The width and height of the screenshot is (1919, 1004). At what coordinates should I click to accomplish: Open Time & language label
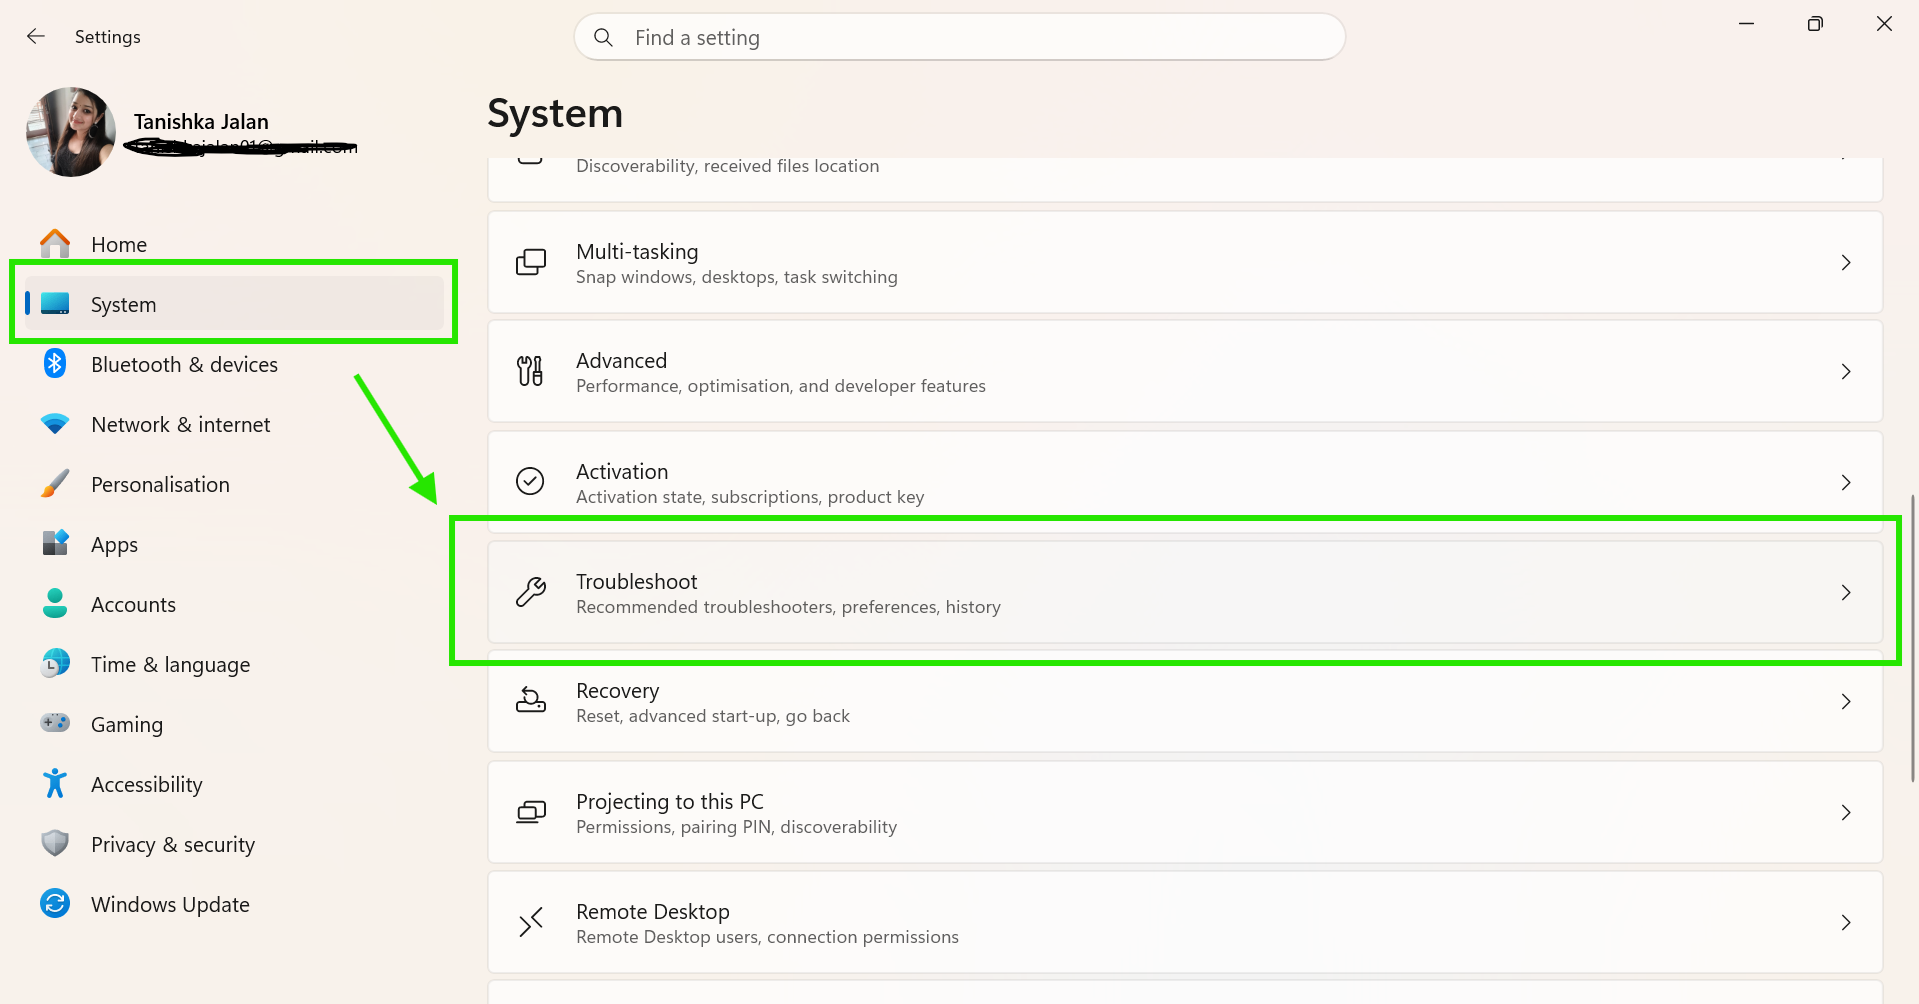170,665
